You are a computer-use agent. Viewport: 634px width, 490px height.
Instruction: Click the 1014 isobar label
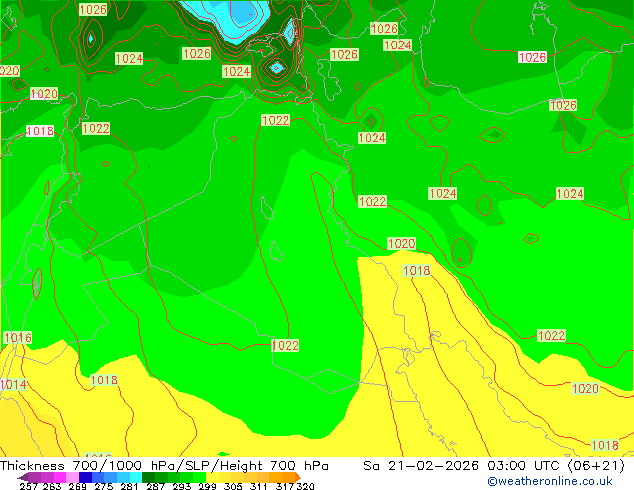(13, 384)
